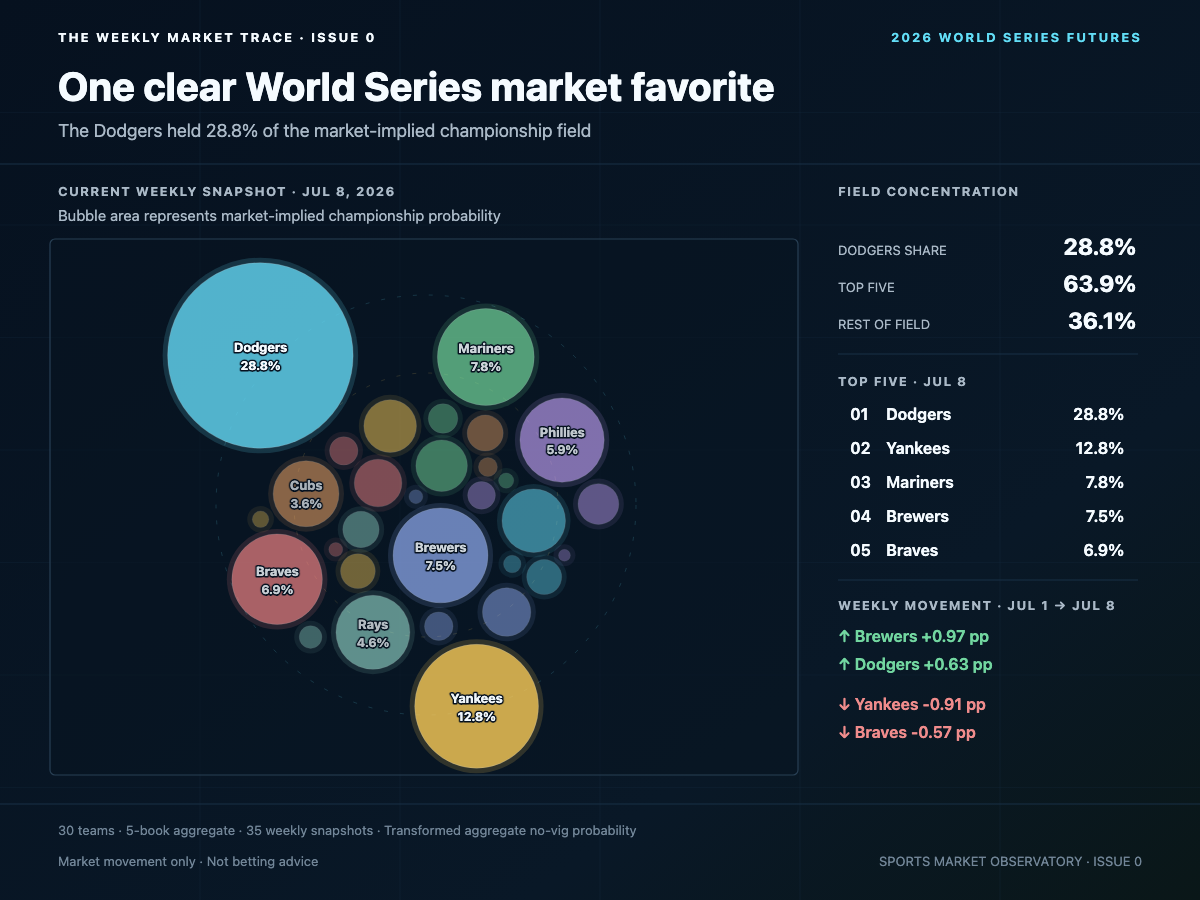This screenshot has width=1200, height=900.
Task: Click 'Market movement only · Not betting advice' disclaimer
Action: 188,861
